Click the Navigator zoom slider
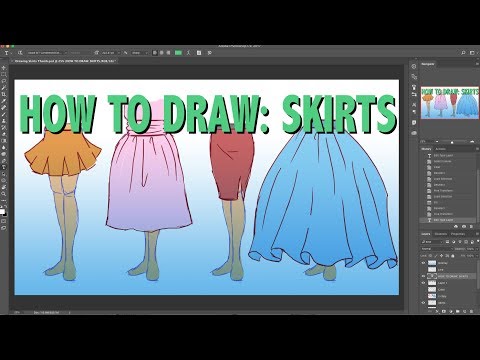The width and height of the screenshot is (480, 360). pyautogui.click(x=452, y=142)
